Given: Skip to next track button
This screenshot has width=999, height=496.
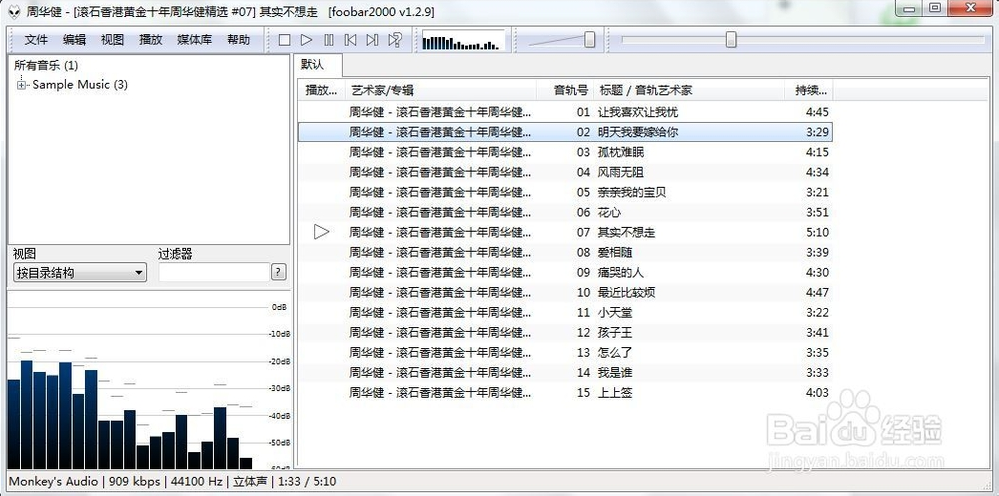Looking at the screenshot, I should tap(373, 40).
